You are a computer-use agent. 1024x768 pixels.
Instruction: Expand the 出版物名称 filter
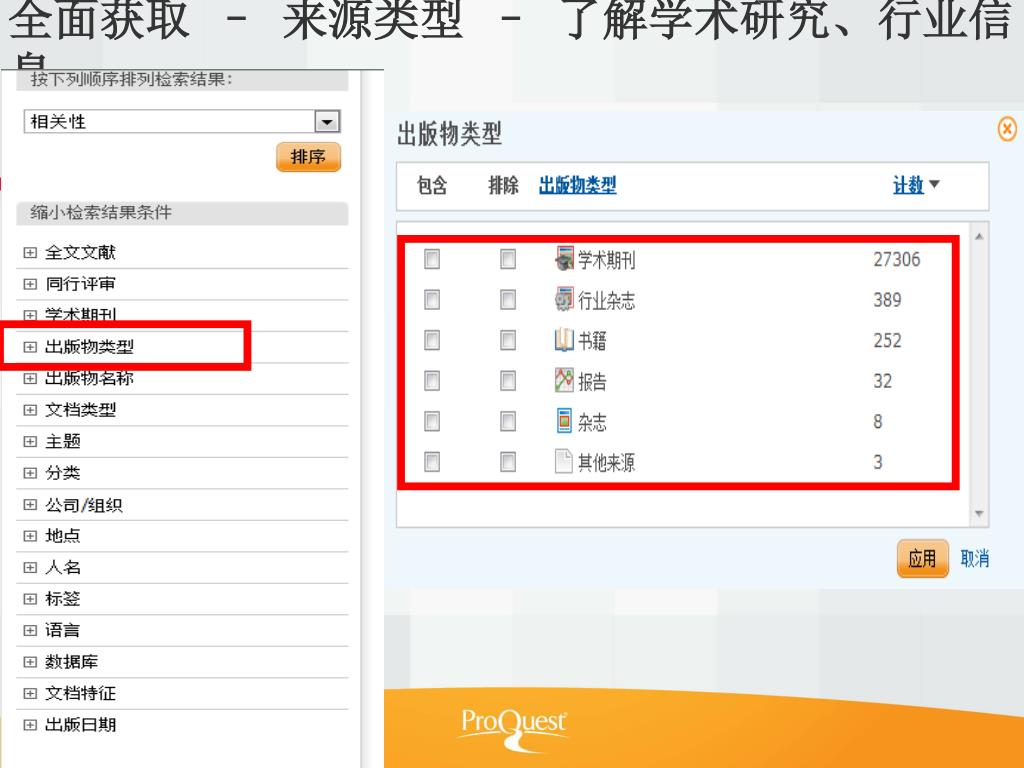30,378
